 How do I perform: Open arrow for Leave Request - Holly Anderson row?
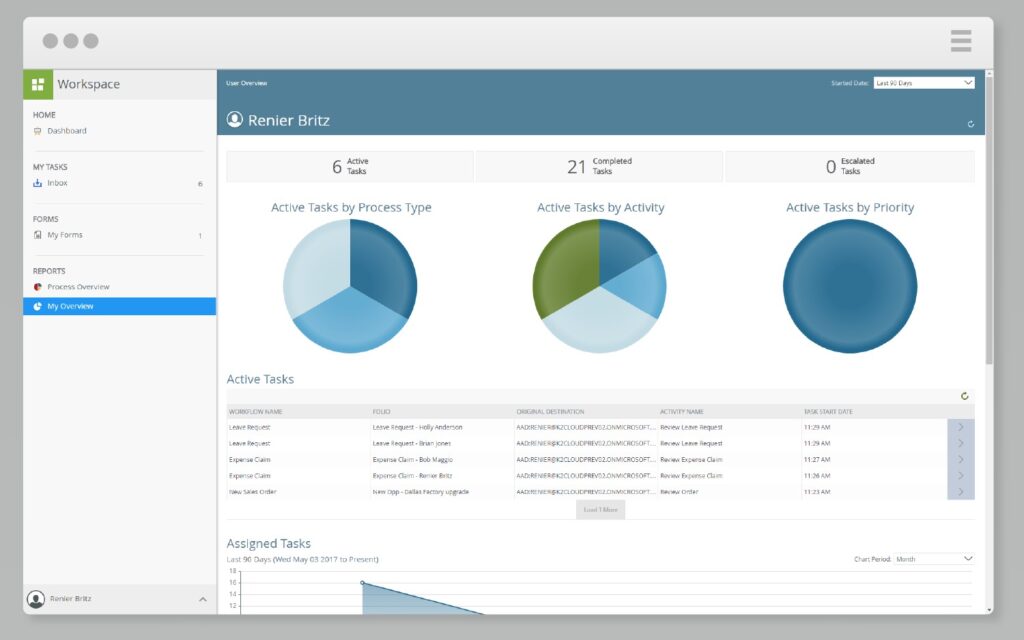[x=960, y=427]
